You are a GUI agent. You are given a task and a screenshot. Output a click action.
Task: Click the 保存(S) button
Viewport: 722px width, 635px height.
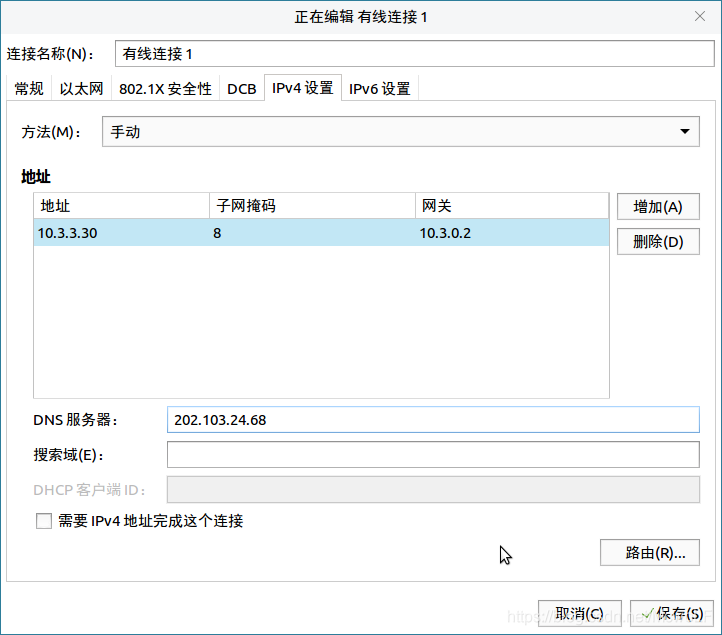[x=672, y=613]
